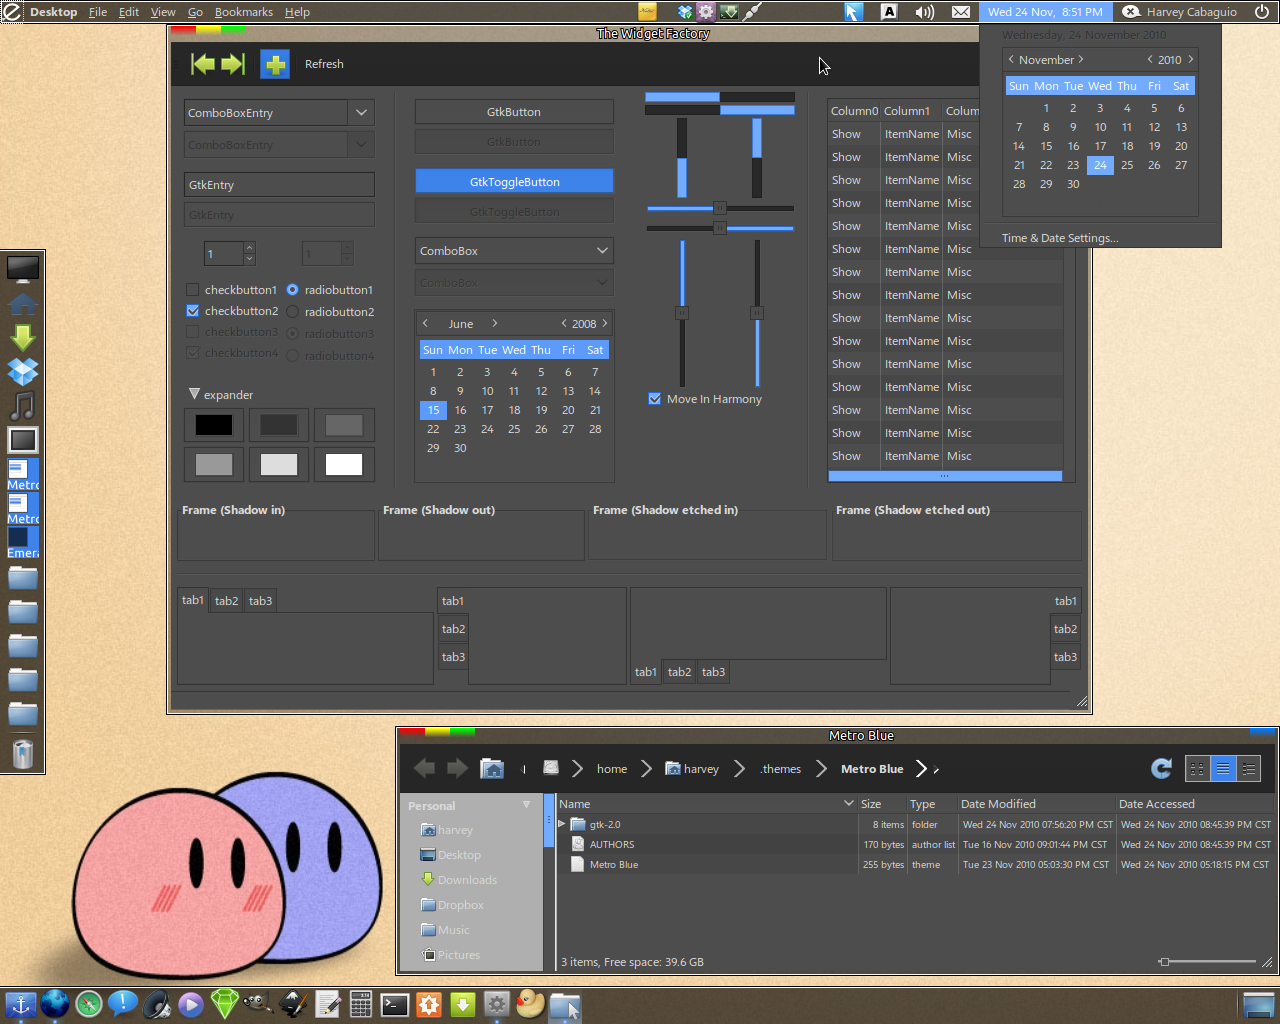Click the go-to-first arrow in Widget Factory toolbar
Image resolution: width=1280 pixels, height=1024 pixels.
click(203, 64)
